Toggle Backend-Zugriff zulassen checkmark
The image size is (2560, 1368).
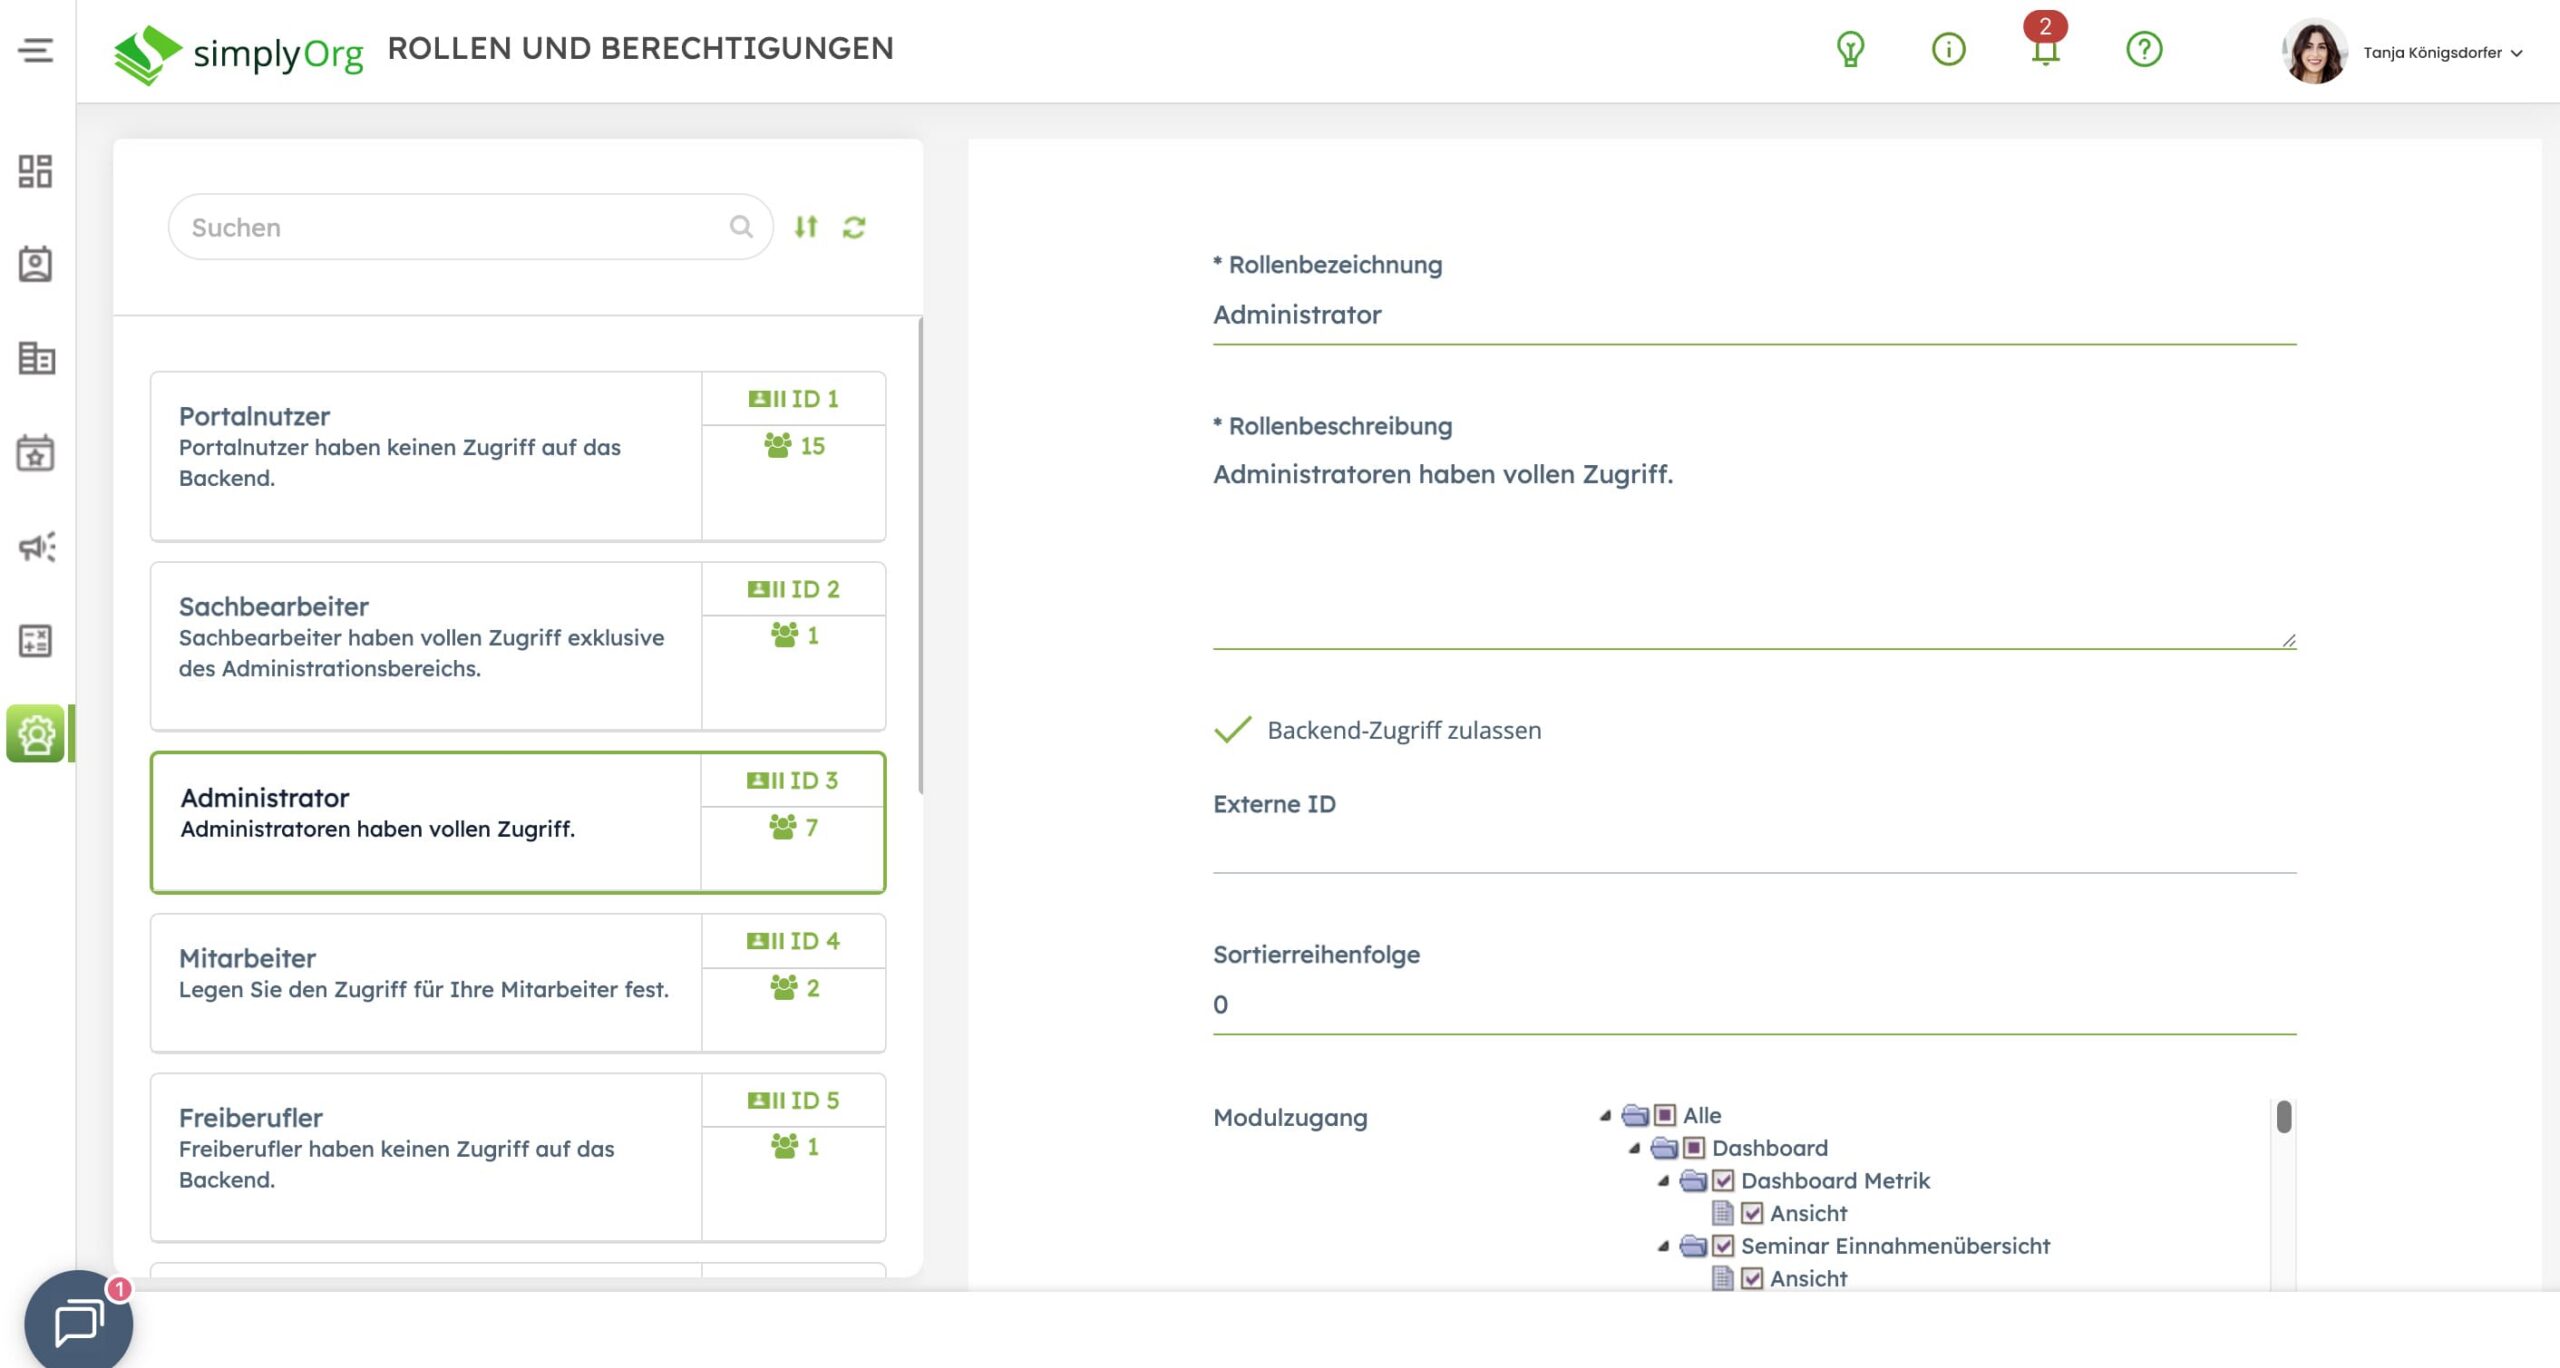pos(1233,730)
